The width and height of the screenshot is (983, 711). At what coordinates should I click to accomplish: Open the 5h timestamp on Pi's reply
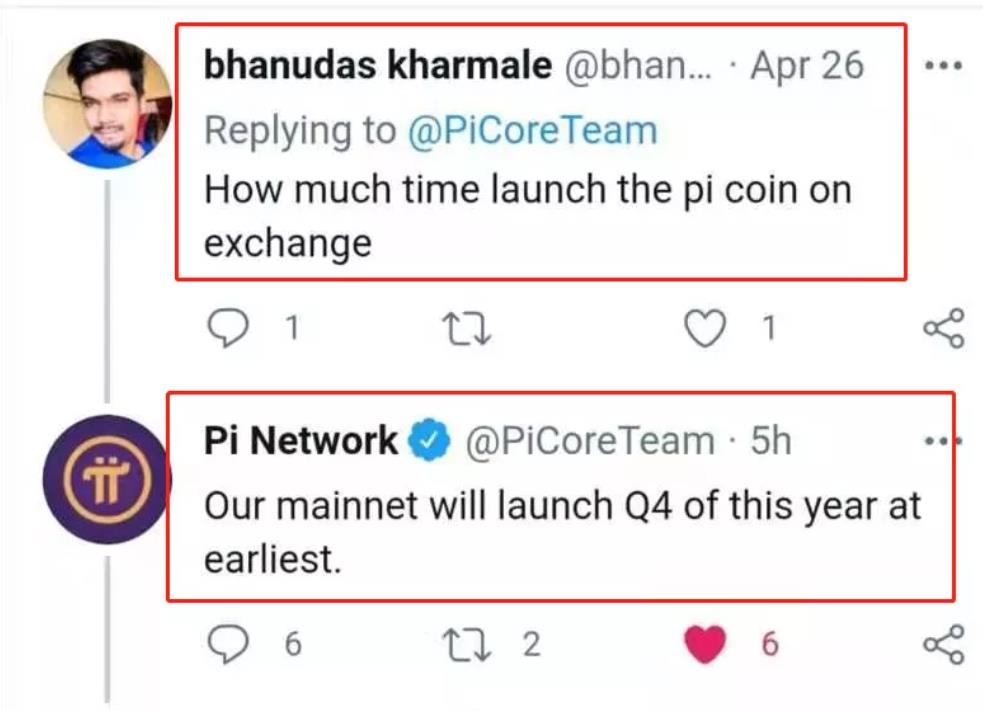point(771,441)
